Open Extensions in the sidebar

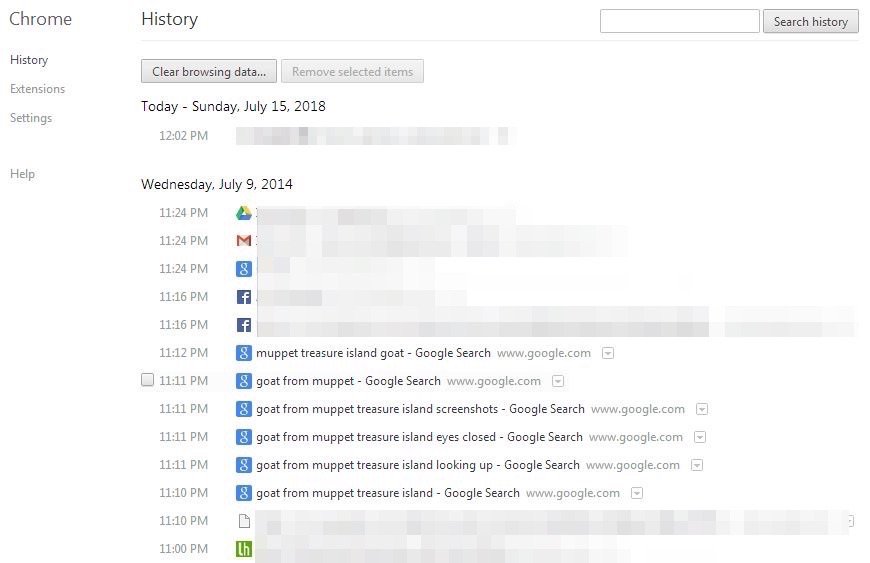tap(37, 89)
